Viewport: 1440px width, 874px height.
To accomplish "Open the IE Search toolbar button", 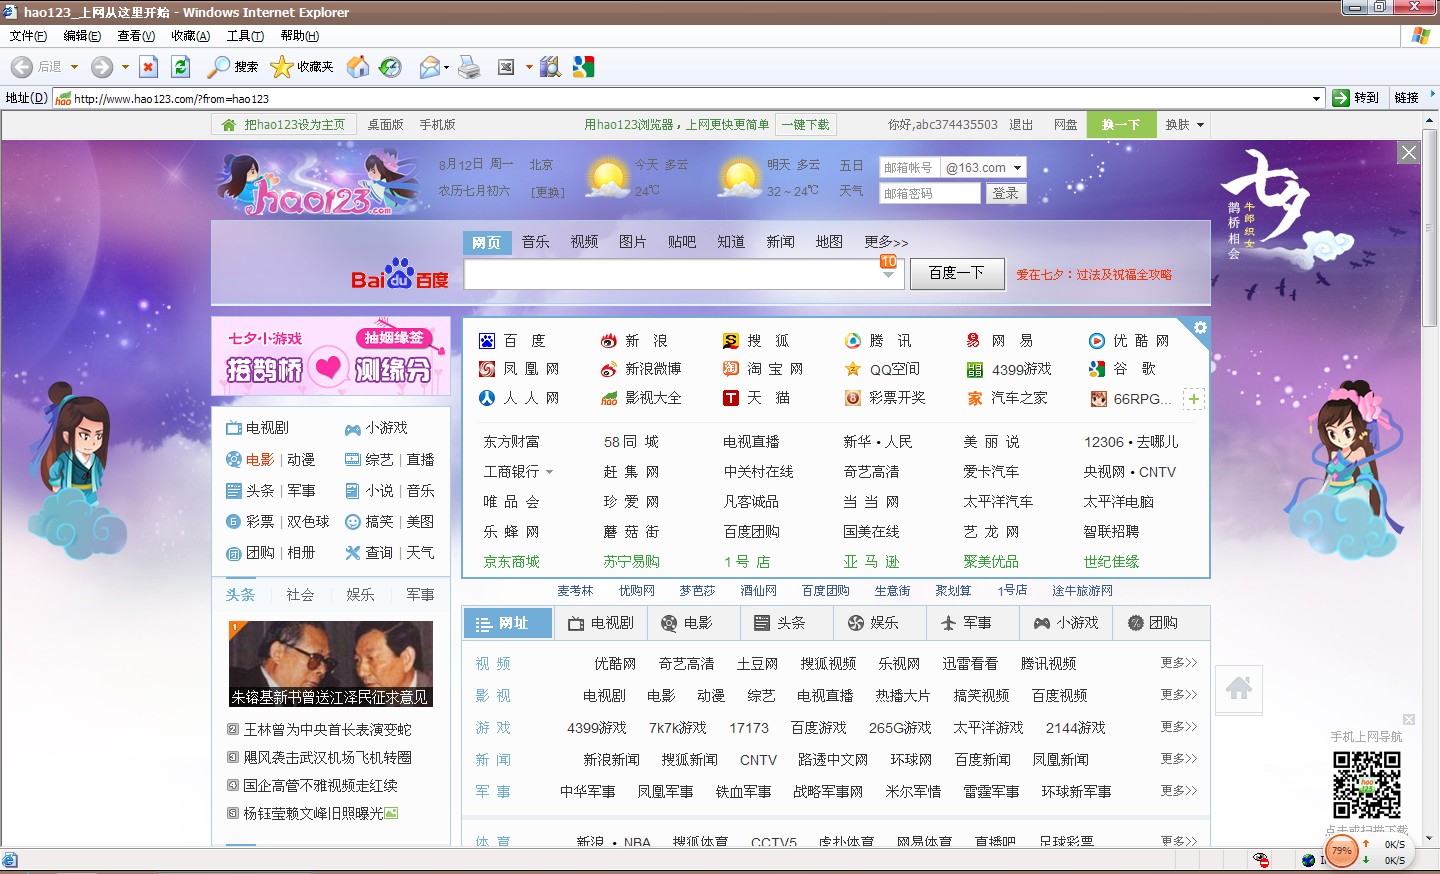I will (x=232, y=67).
